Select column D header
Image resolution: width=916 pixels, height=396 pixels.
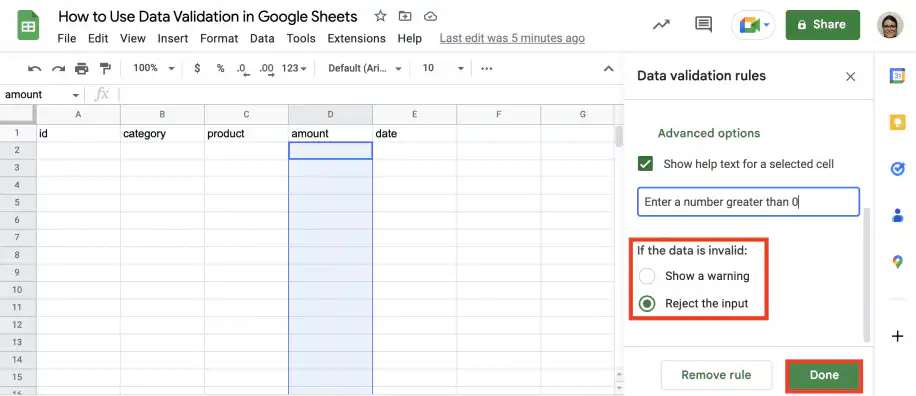[x=330, y=114]
